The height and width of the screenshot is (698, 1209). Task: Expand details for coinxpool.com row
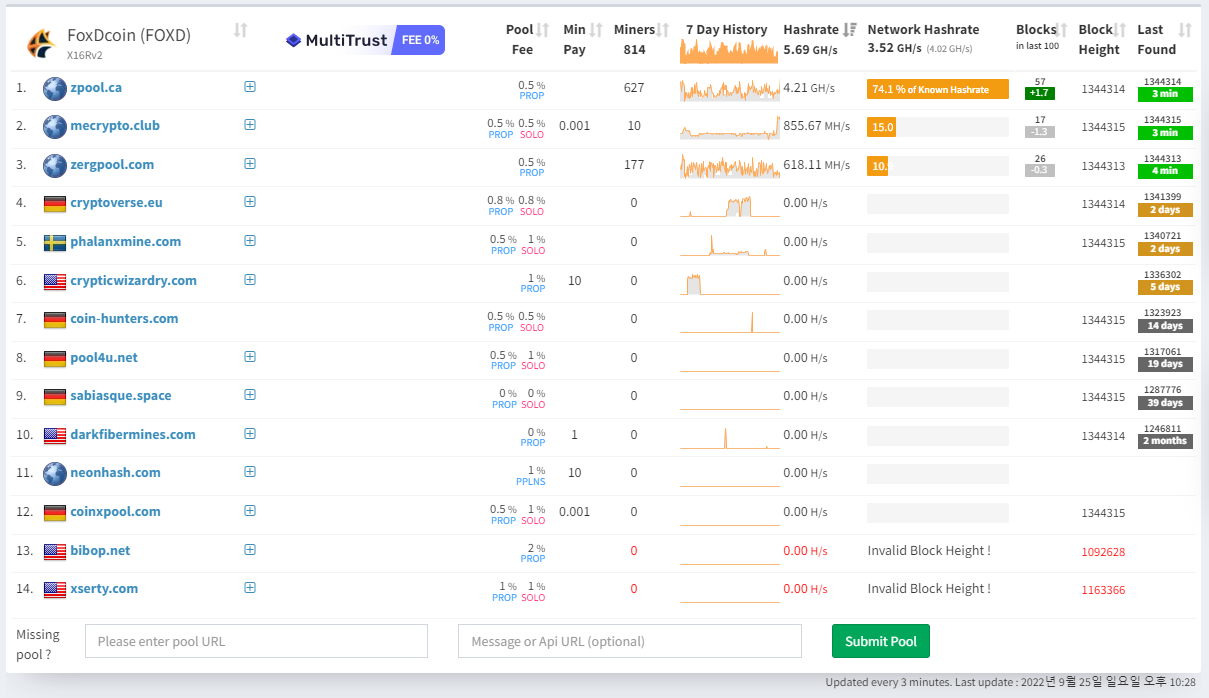pyautogui.click(x=250, y=511)
